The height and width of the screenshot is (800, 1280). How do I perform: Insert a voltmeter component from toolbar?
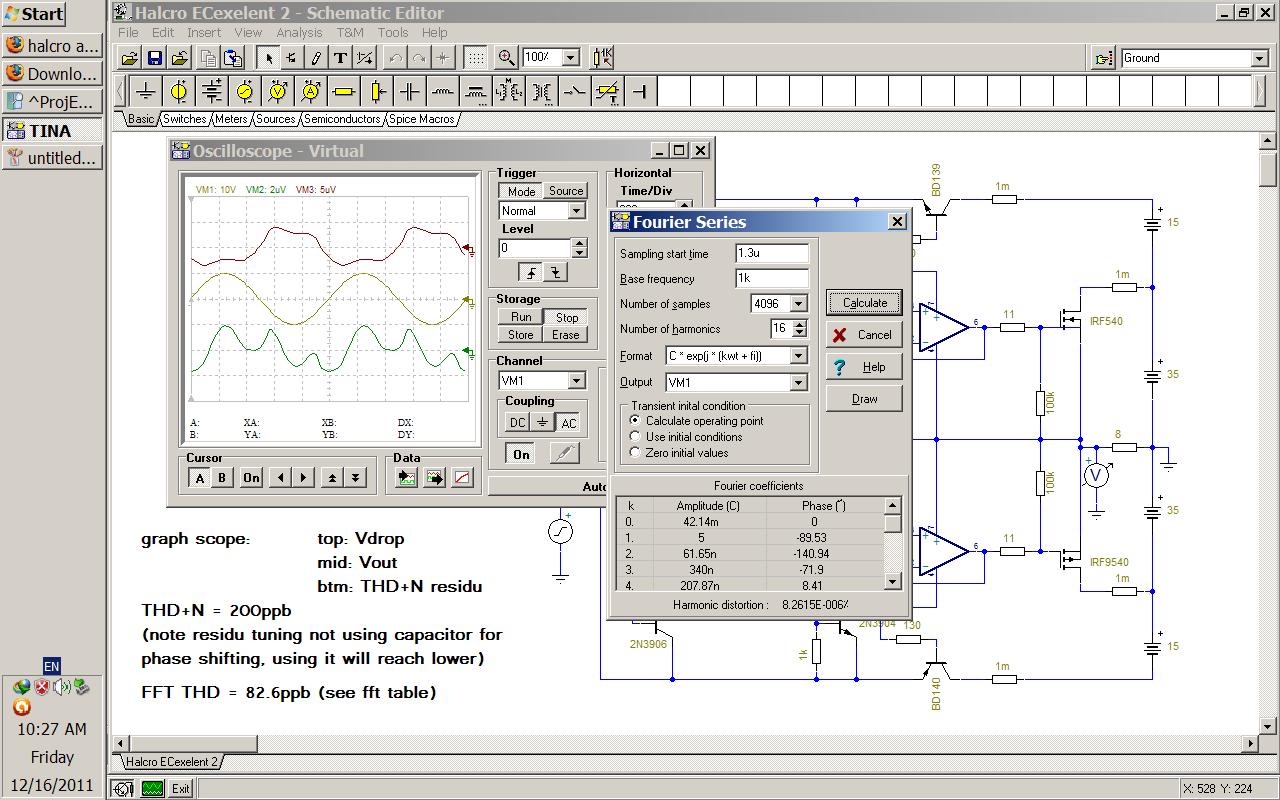point(278,92)
